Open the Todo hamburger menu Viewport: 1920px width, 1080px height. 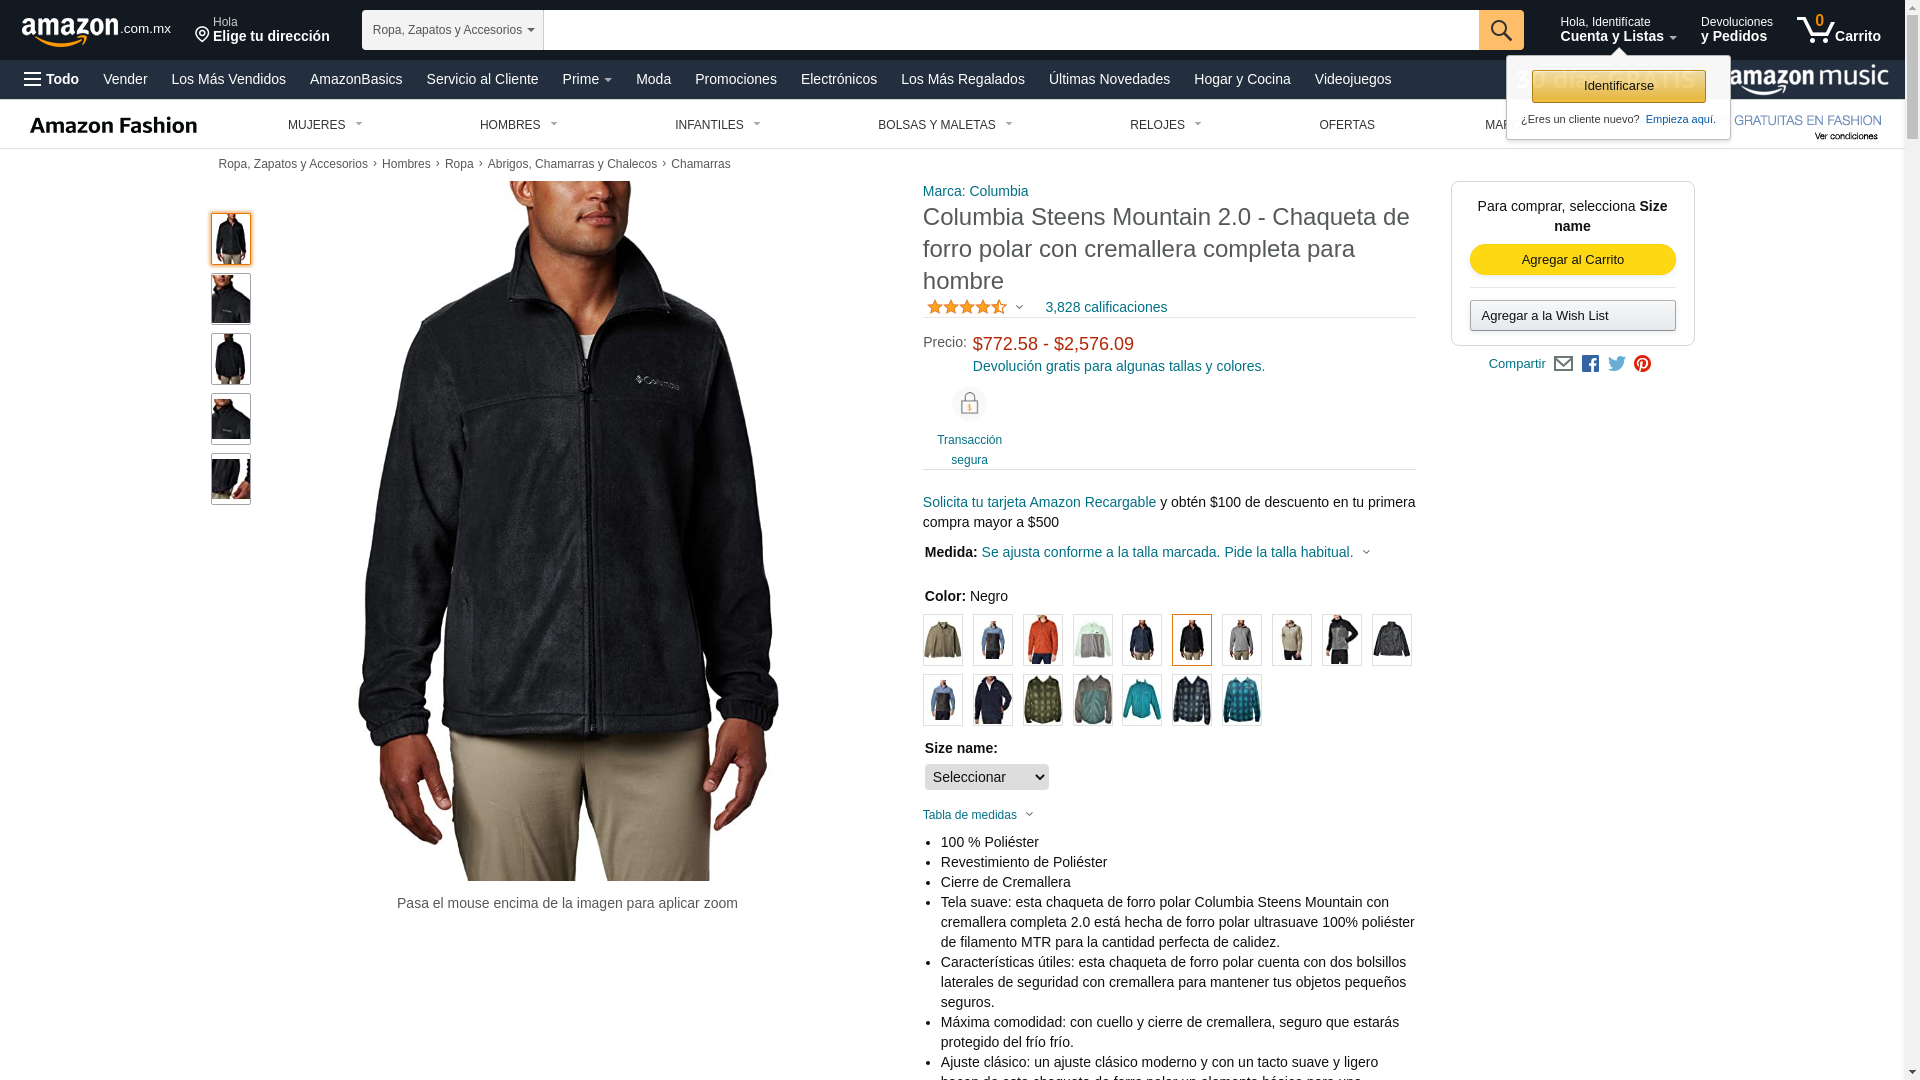point(52,79)
